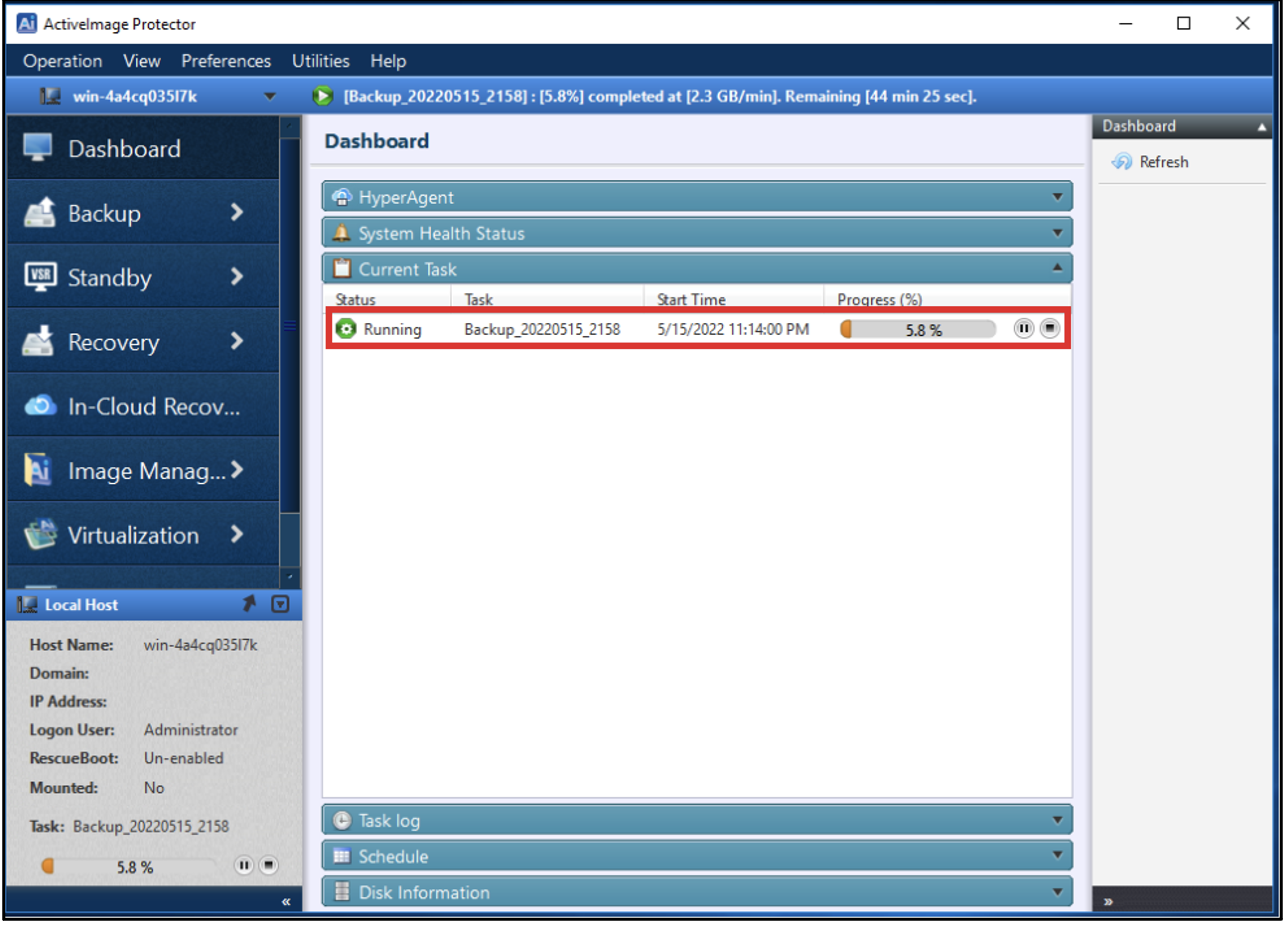This screenshot has height=926, width=1288.
Task: Click the Standby VSR monitor icon
Action: 39,277
